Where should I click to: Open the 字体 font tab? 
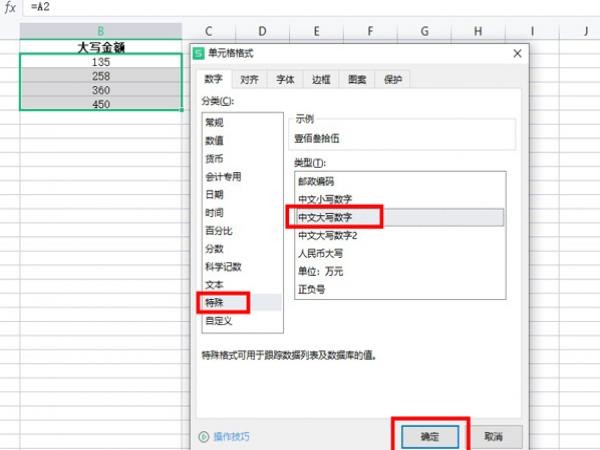click(285, 80)
